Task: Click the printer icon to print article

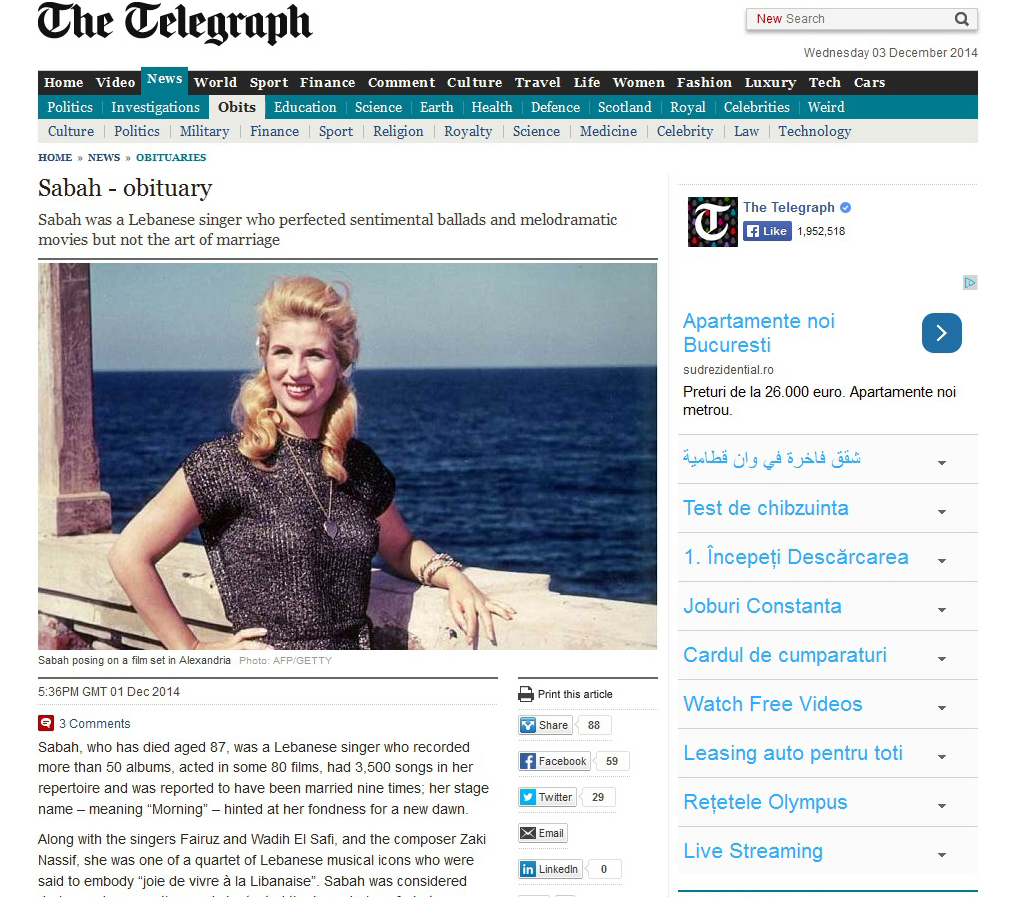Action: pos(526,694)
